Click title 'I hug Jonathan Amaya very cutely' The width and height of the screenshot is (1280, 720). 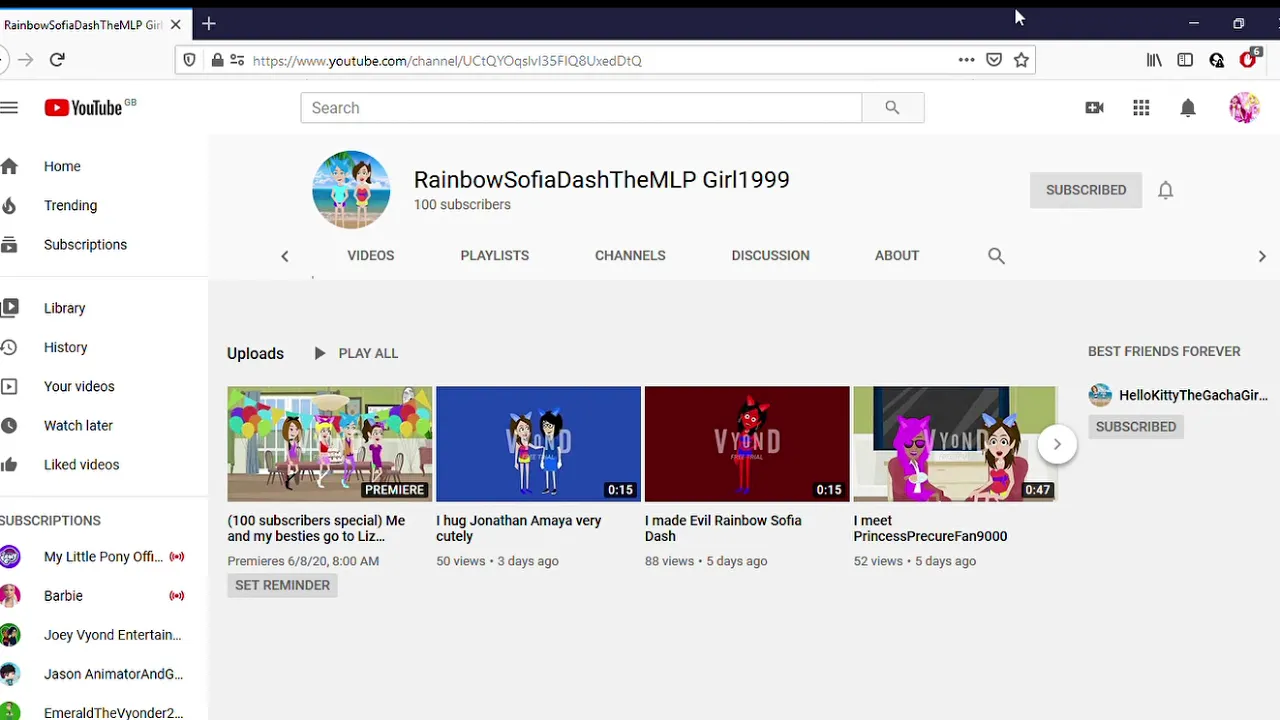click(x=519, y=528)
